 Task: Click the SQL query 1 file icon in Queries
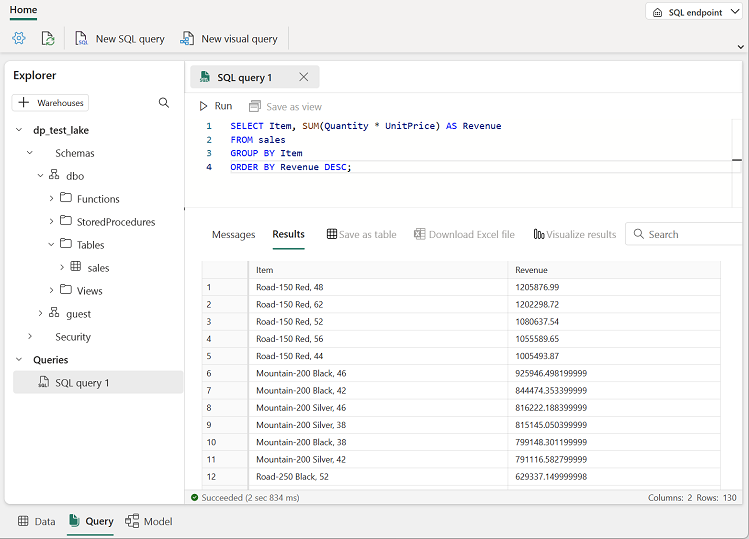(x=43, y=382)
